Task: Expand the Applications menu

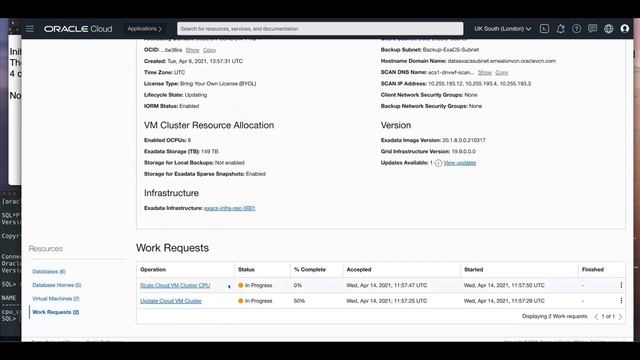Action: click(144, 29)
